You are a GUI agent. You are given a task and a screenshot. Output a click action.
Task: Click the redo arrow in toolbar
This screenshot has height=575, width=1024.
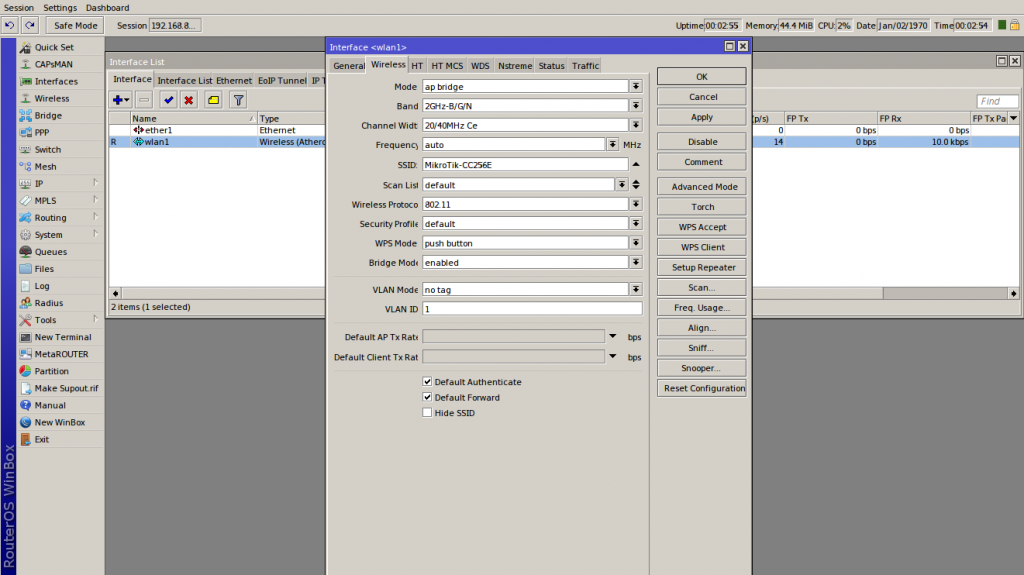(30, 25)
